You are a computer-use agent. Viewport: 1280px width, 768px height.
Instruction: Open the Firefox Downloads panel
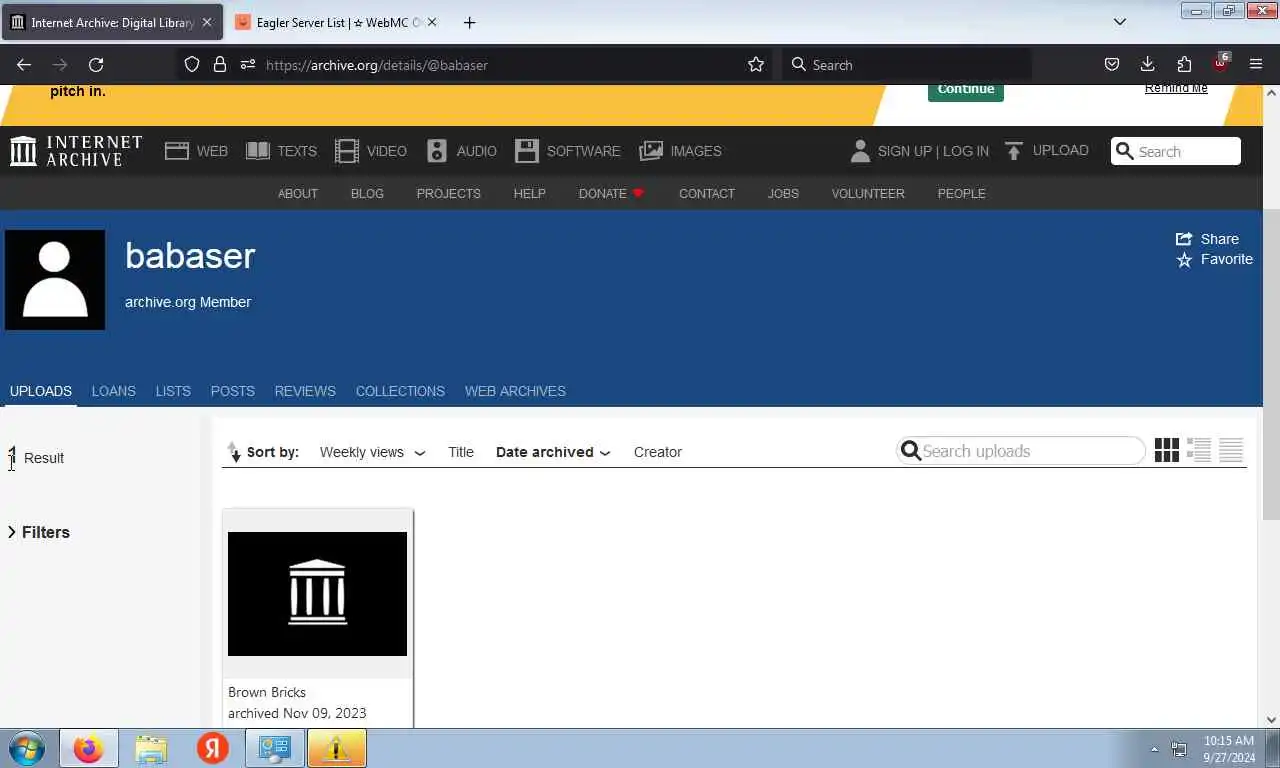1148,65
